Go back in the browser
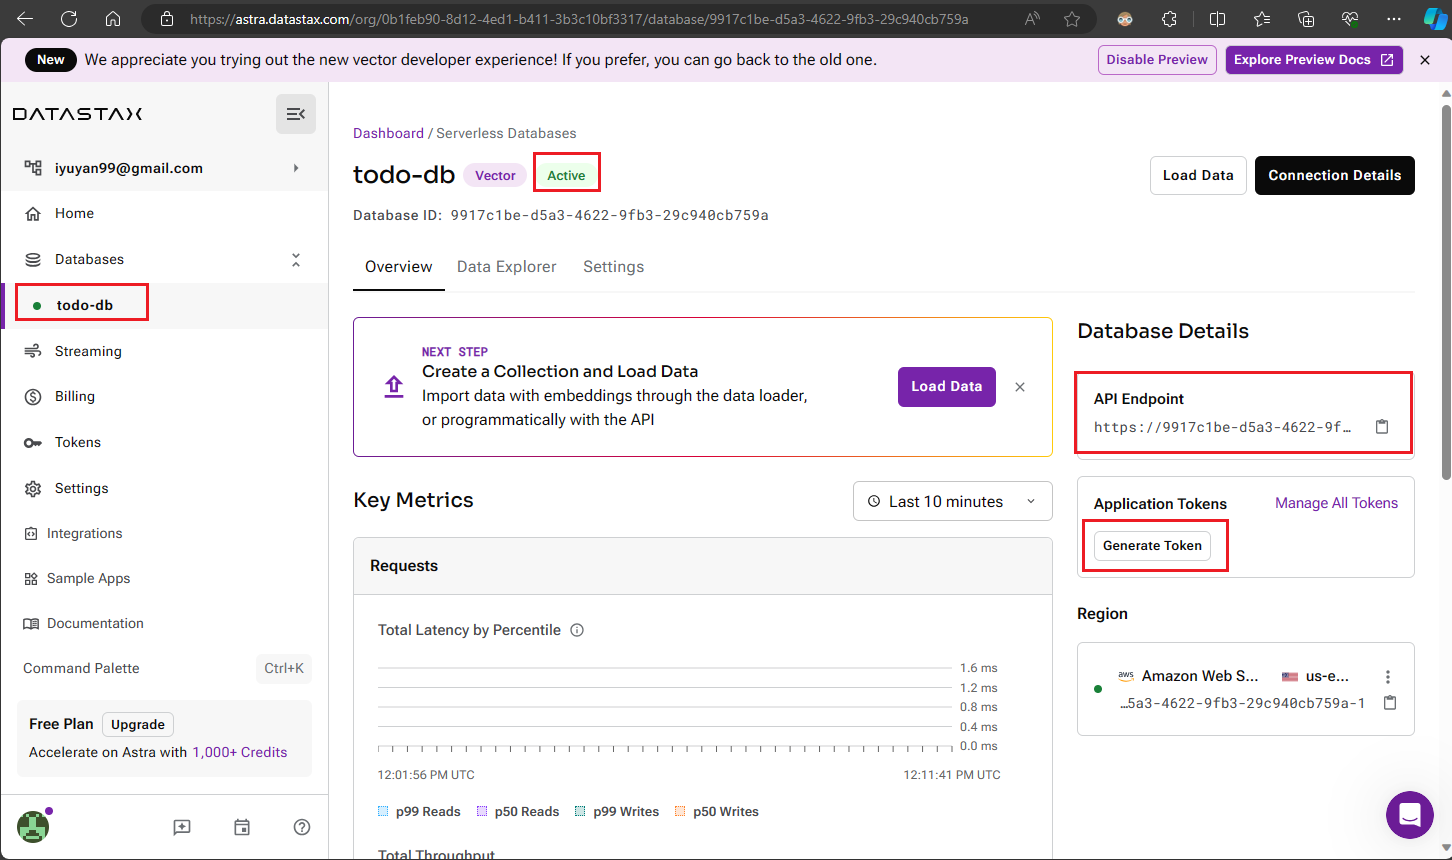 click(25, 19)
